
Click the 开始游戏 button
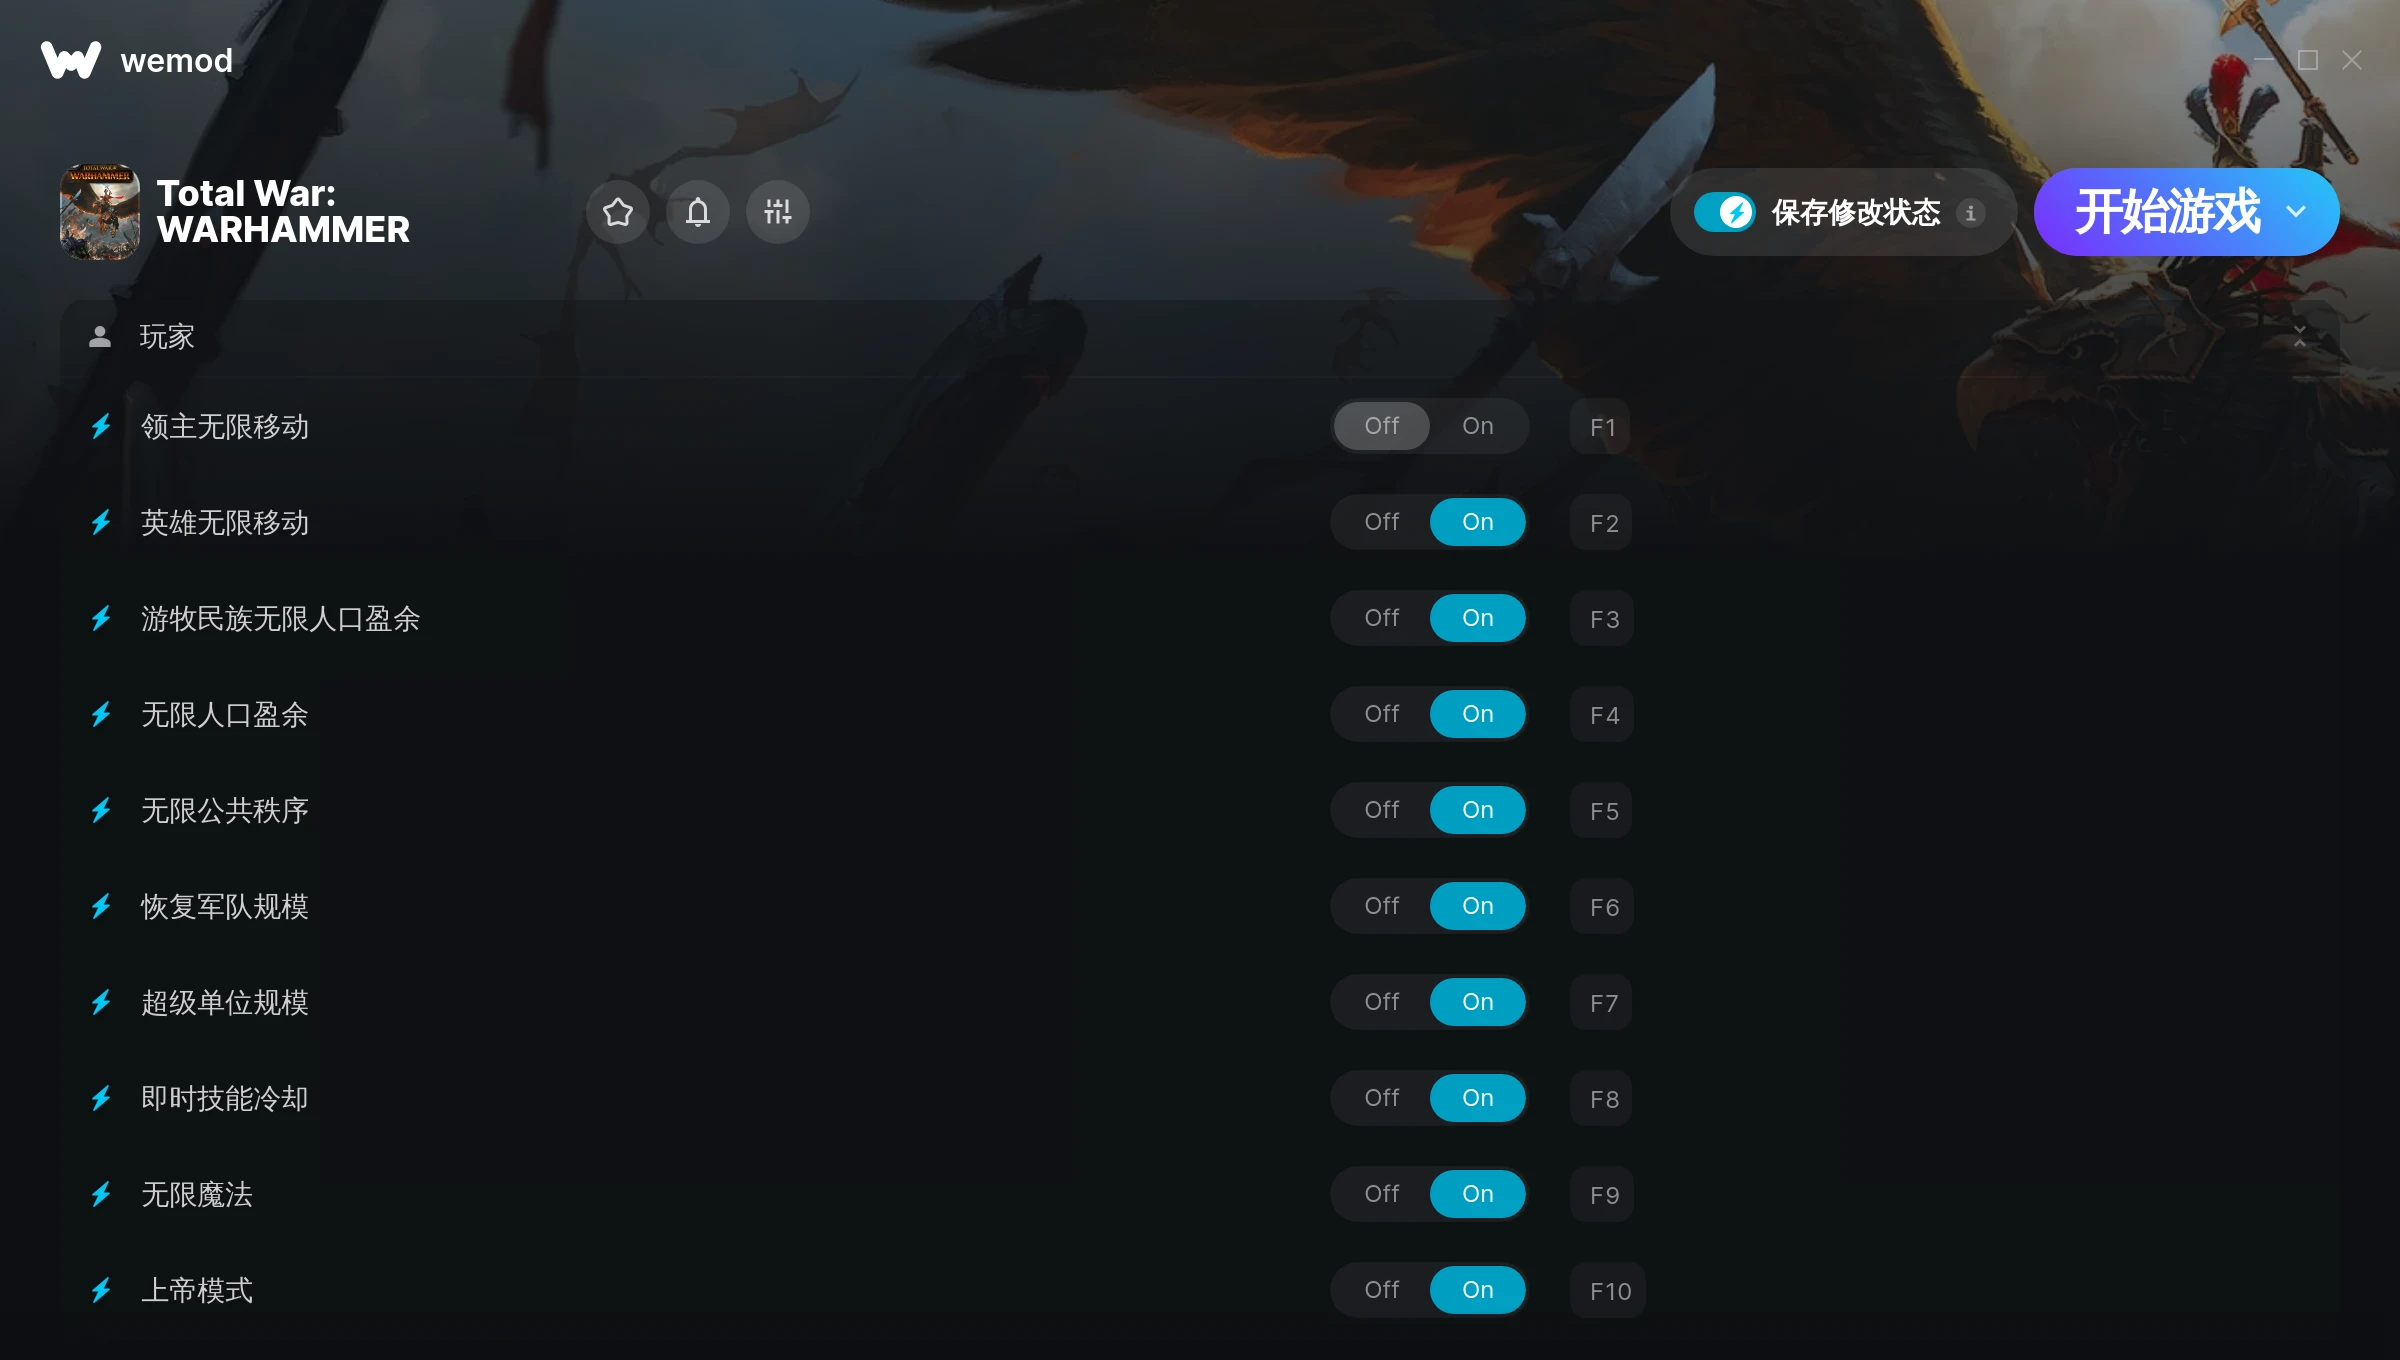pyautogui.click(x=2167, y=212)
